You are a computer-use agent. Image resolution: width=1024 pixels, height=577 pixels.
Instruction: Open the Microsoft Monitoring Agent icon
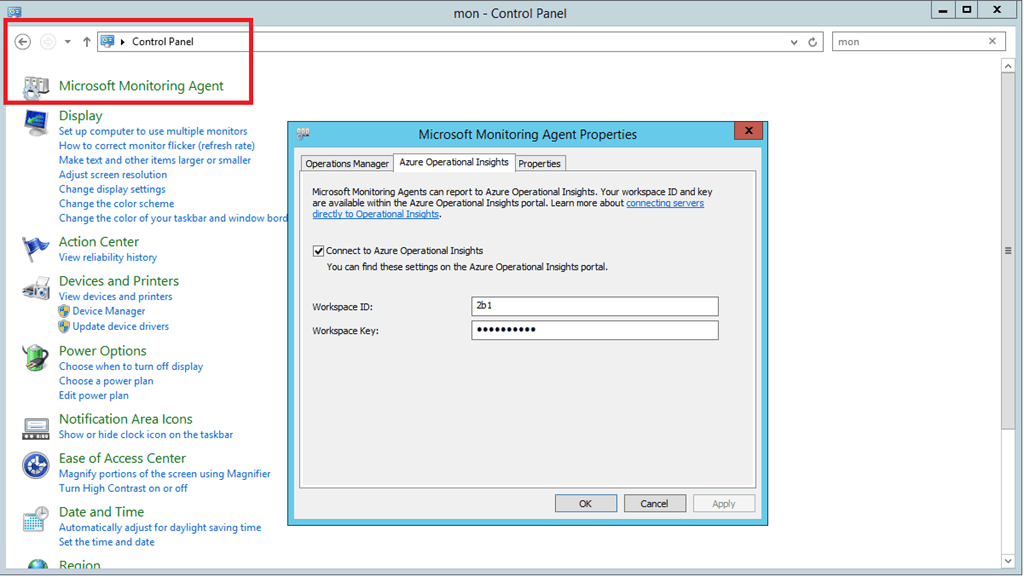(36, 87)
